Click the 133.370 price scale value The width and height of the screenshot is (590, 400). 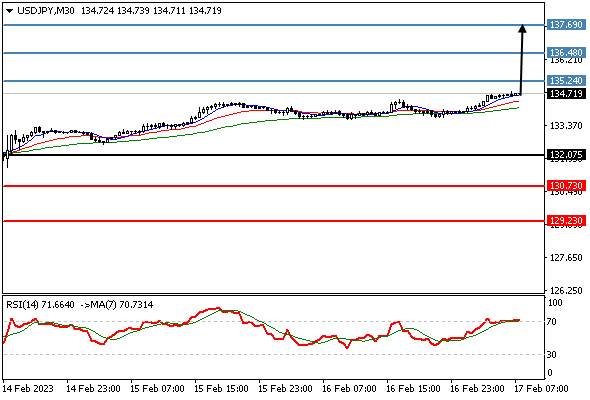click(x=566, y=125)
